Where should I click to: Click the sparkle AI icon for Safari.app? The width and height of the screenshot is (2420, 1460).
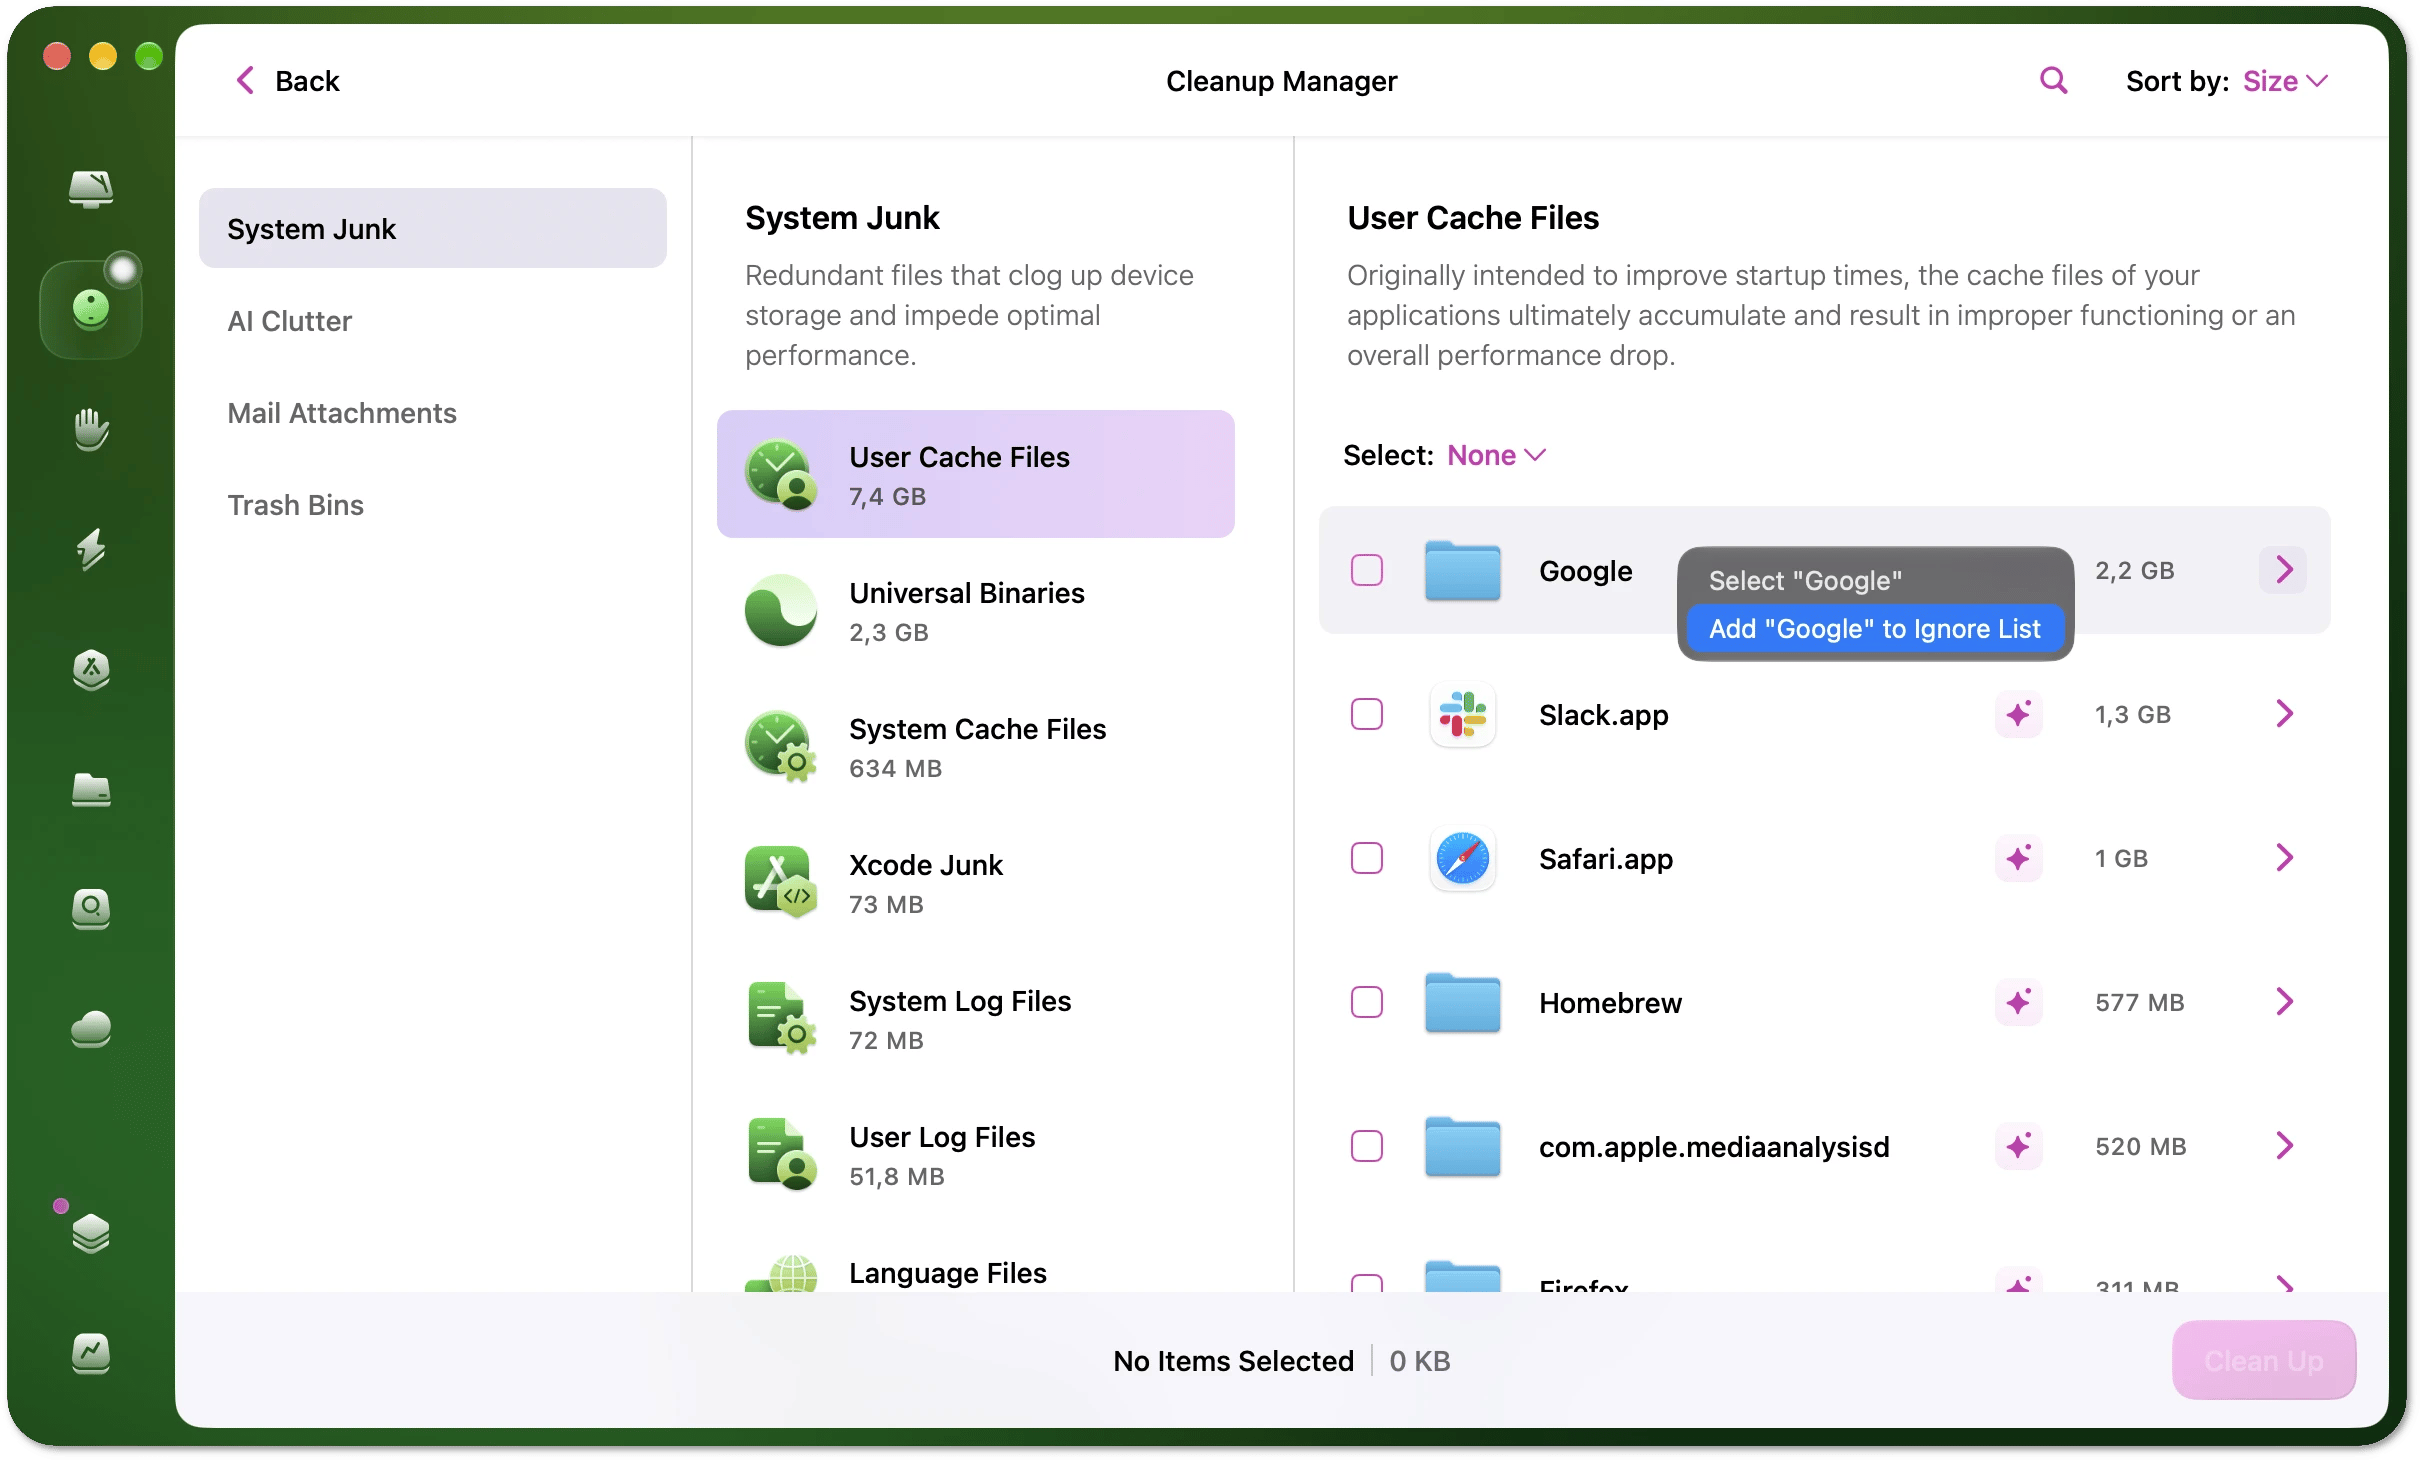click(2019, 858)
